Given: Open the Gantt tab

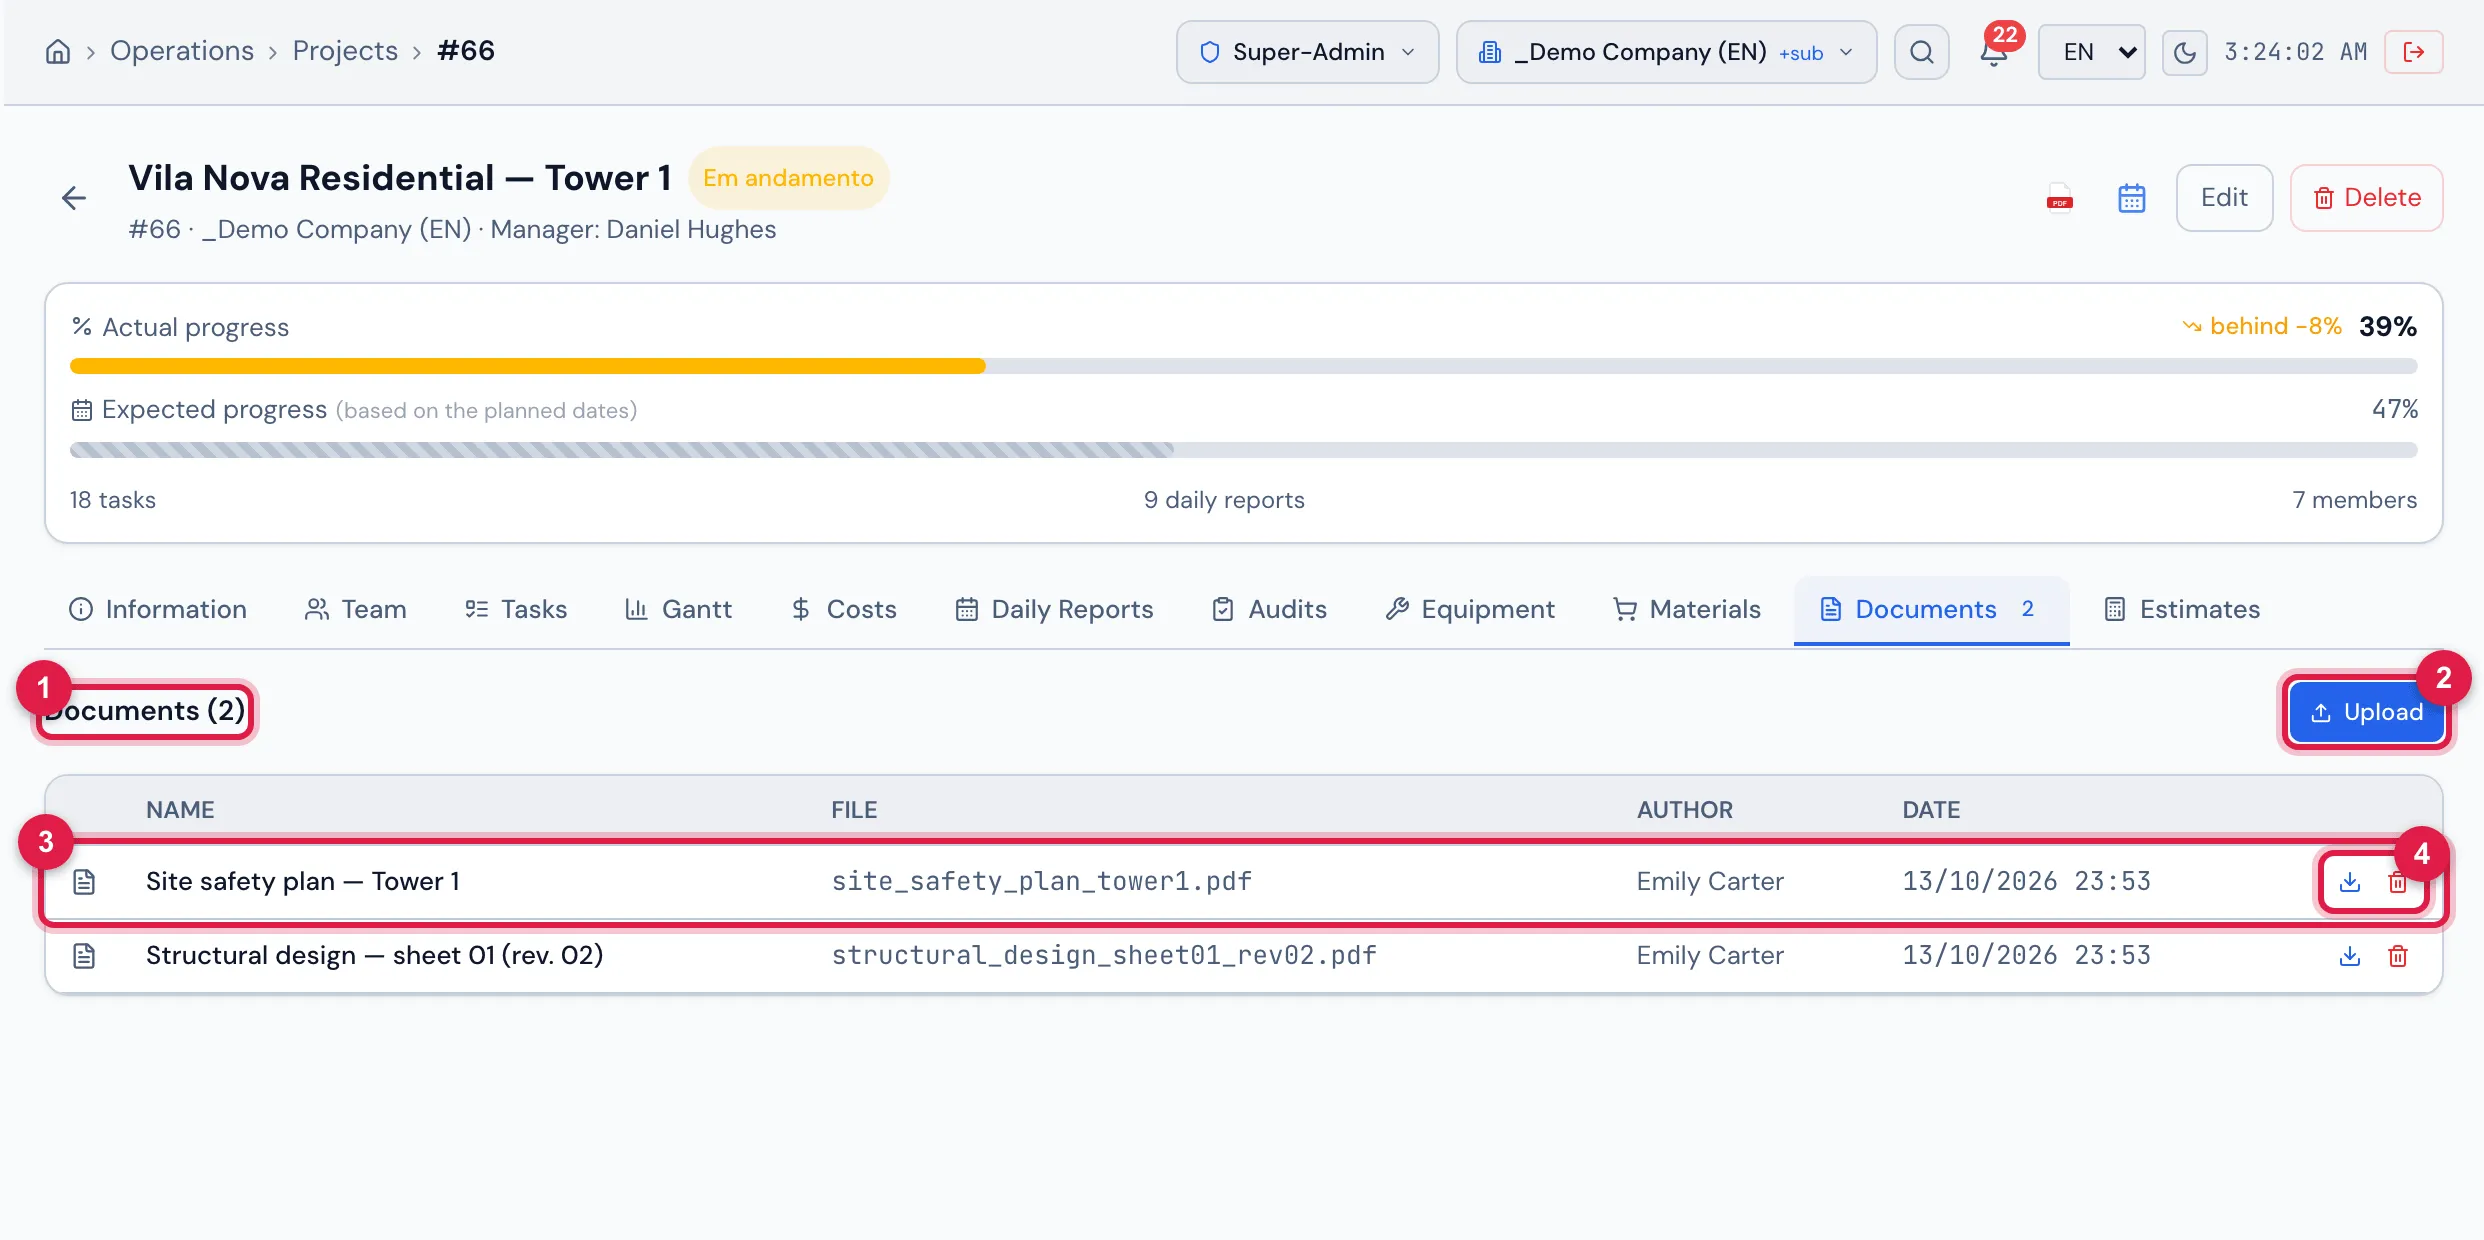Looking at the screenshot, I should click(678, 610).
